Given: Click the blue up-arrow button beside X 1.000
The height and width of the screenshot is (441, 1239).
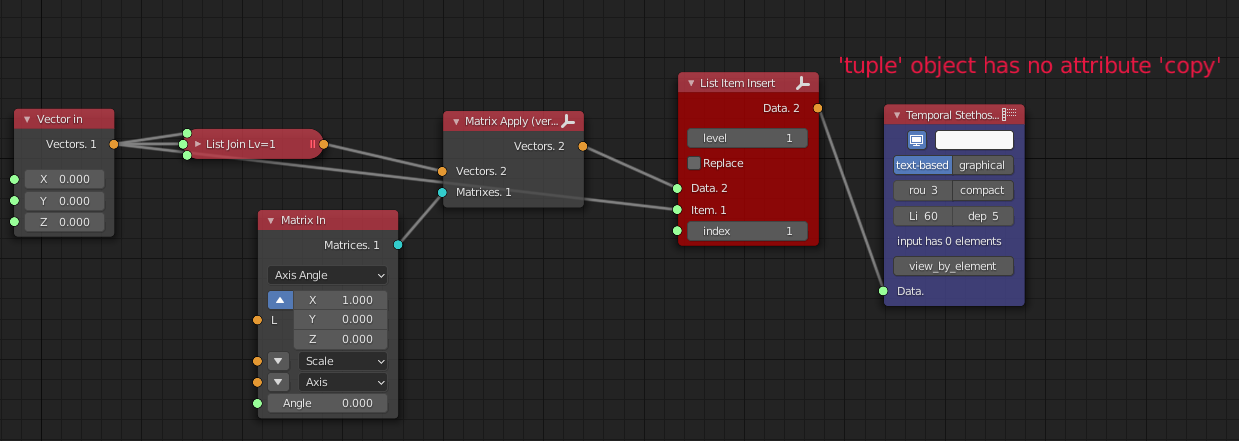Looking at the screenshot, I should pyautogui.click(x=279, y=300).
